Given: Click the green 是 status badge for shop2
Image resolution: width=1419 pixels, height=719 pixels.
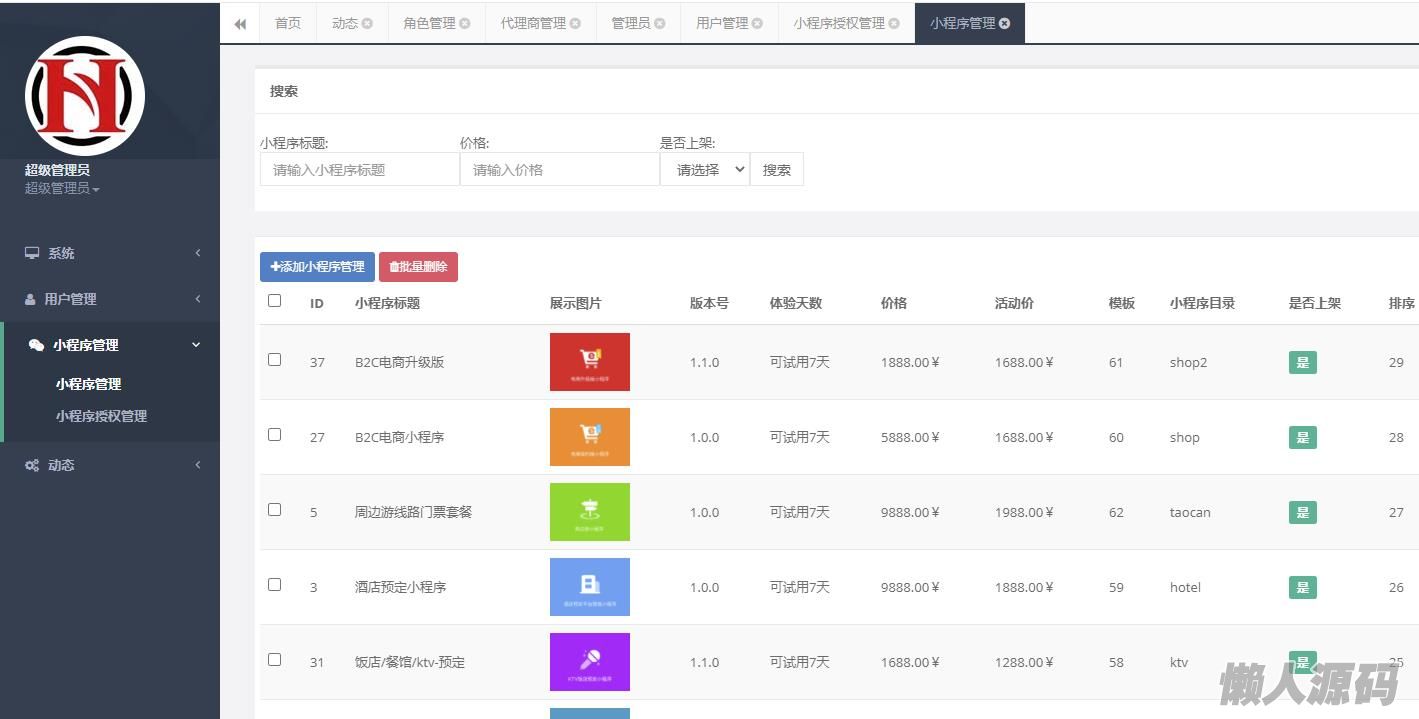Looking at the screenshot, I should [x=1302, y=363].
